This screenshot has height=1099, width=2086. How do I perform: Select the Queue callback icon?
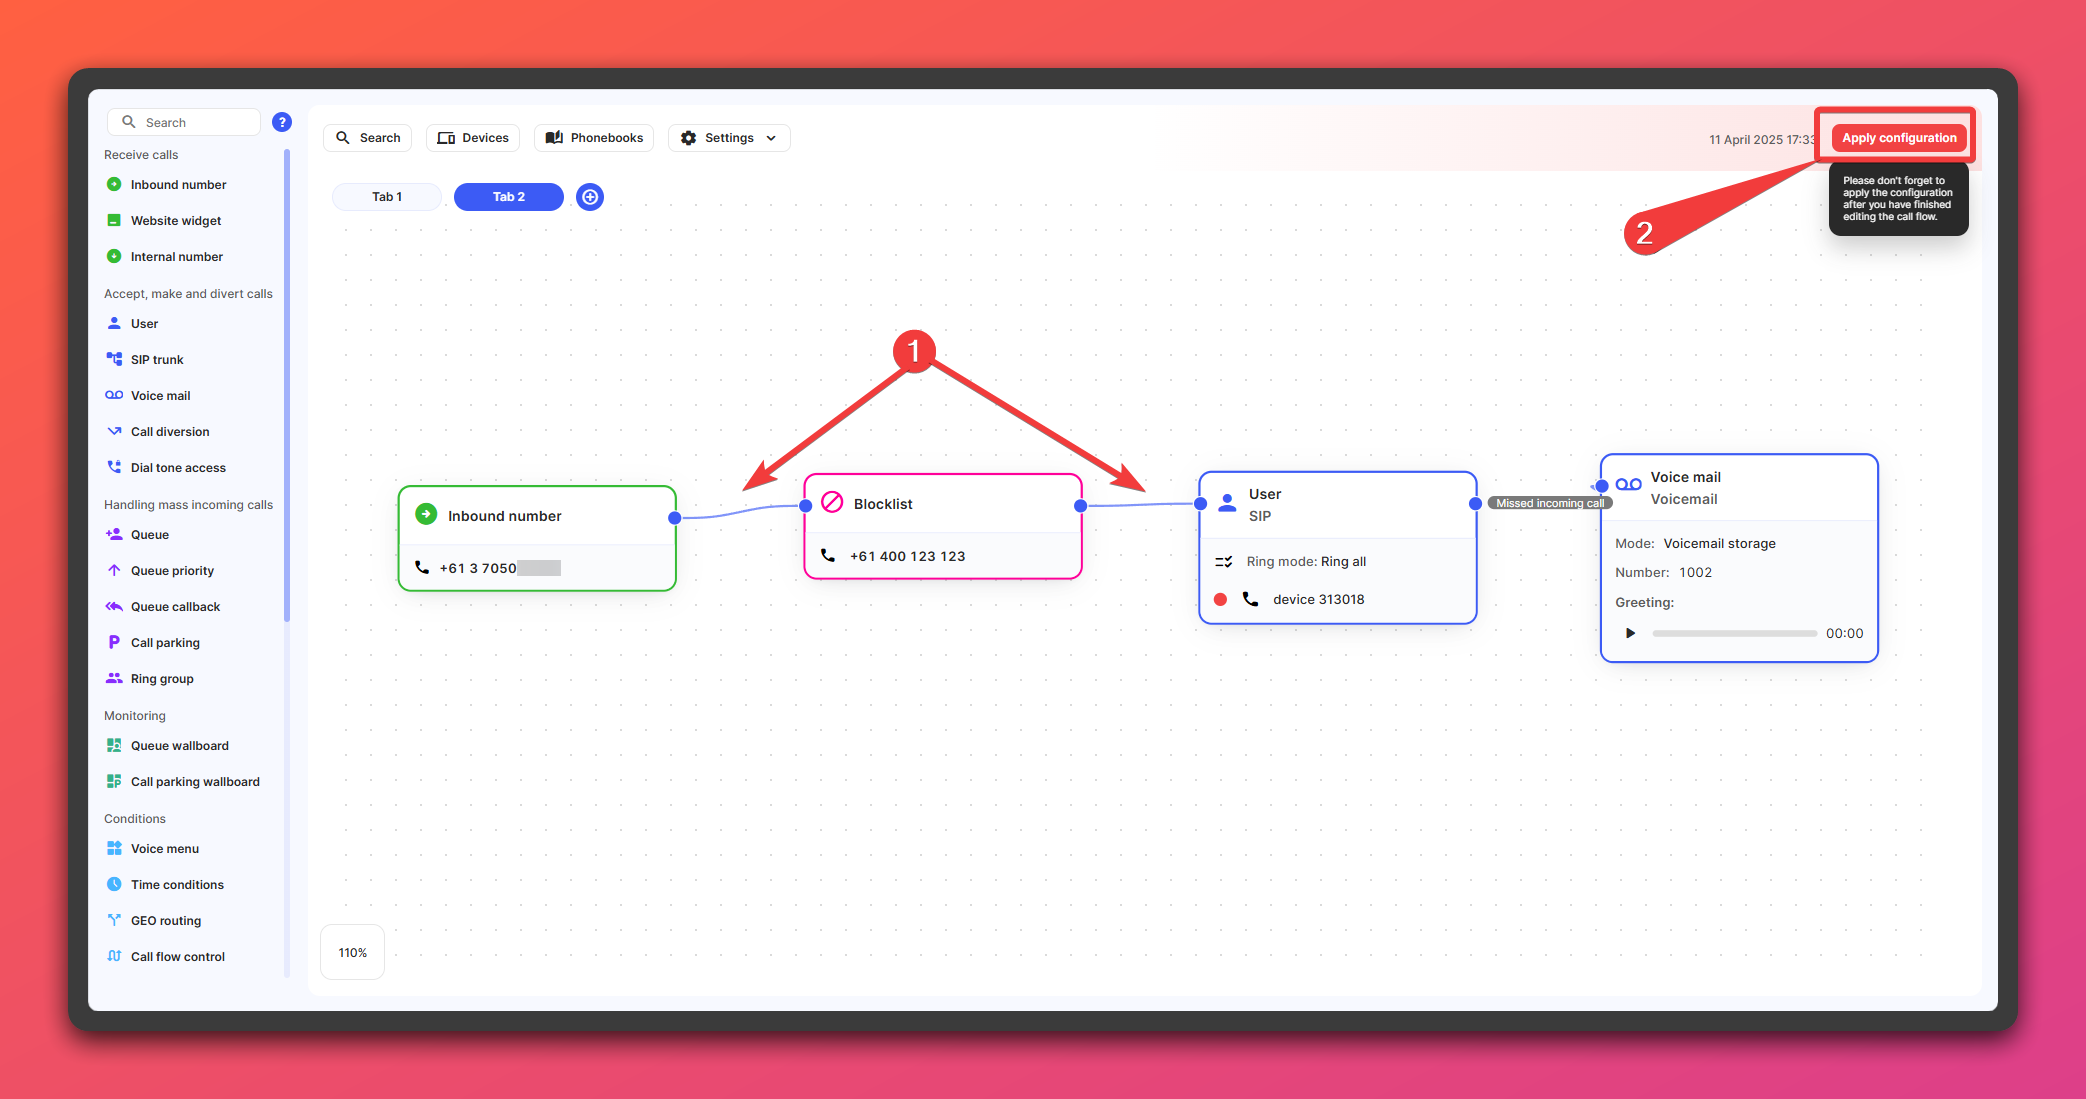point(114,606)
